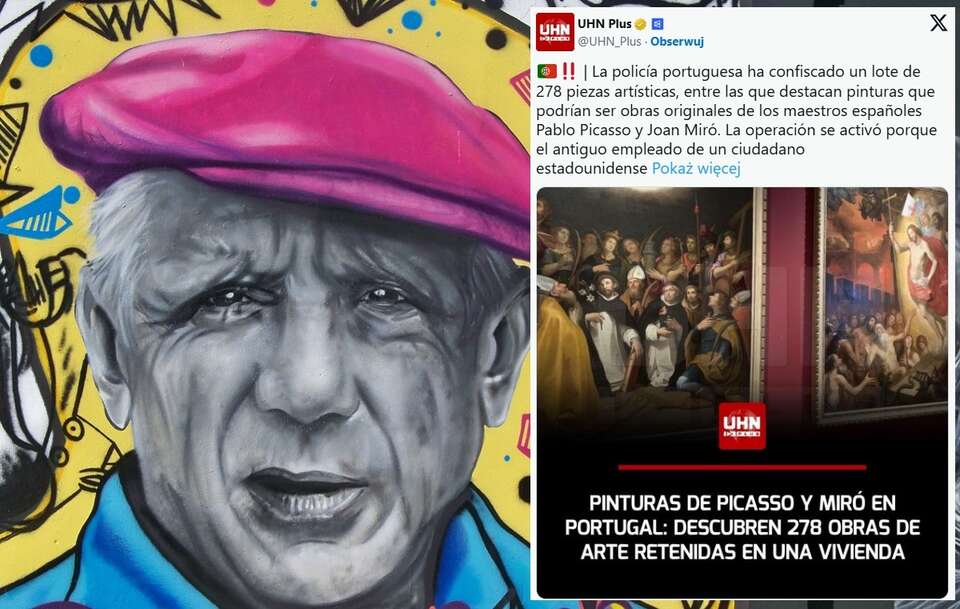Expand tweet text with Pokaż więcej

click(x=696, y=168)
